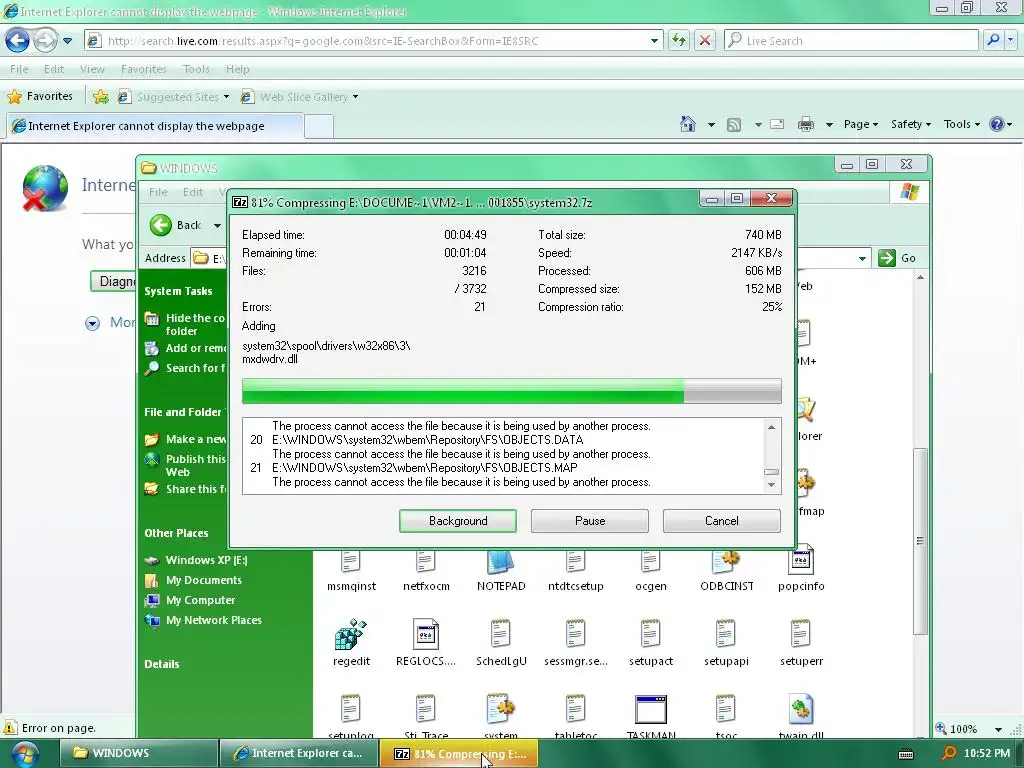The width and height of the screenshot is (1024, 768).
Task: Open My Documents in Other Places
Action: (x=203, y=580)
